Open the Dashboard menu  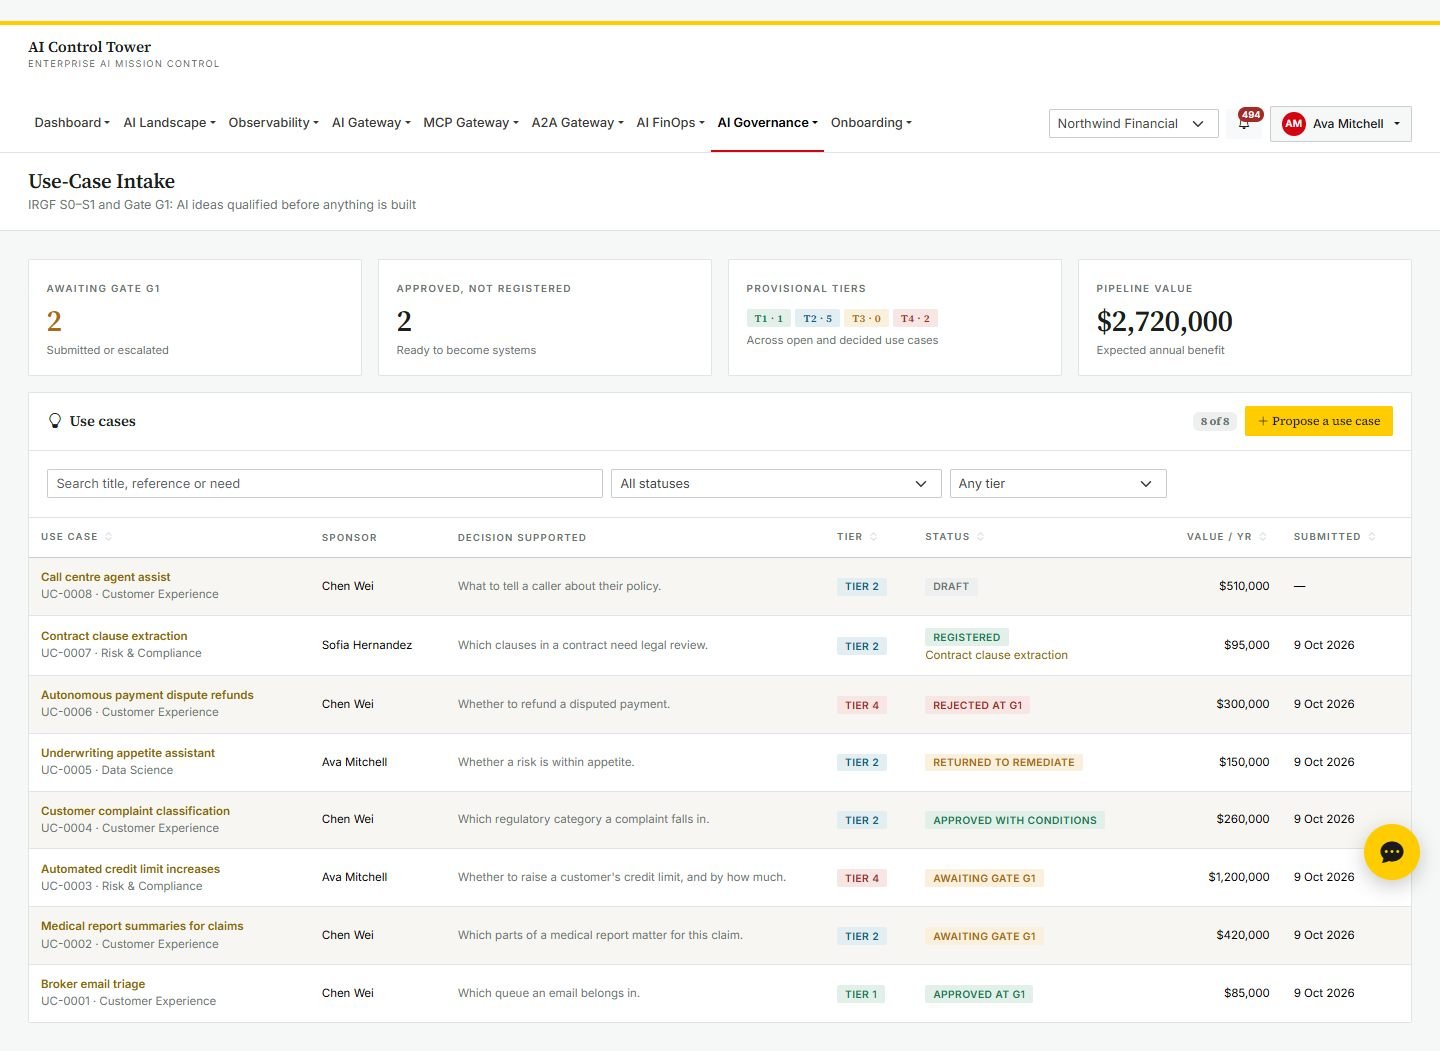[72, 123]
